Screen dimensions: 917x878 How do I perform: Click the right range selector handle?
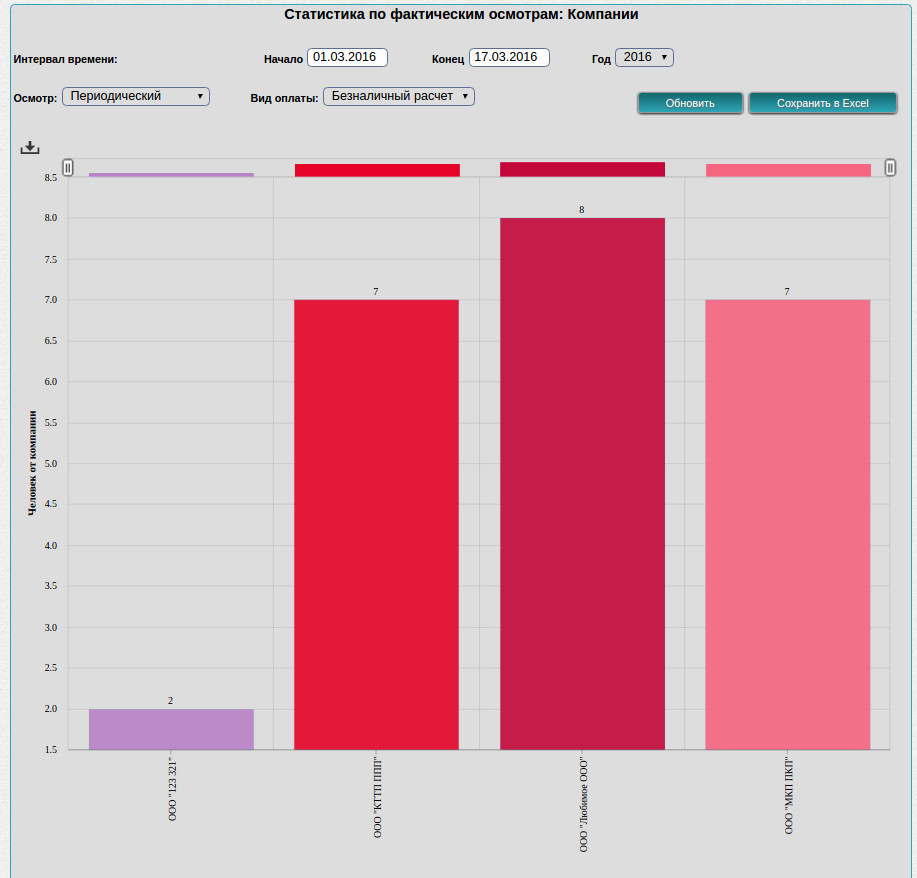890,168
